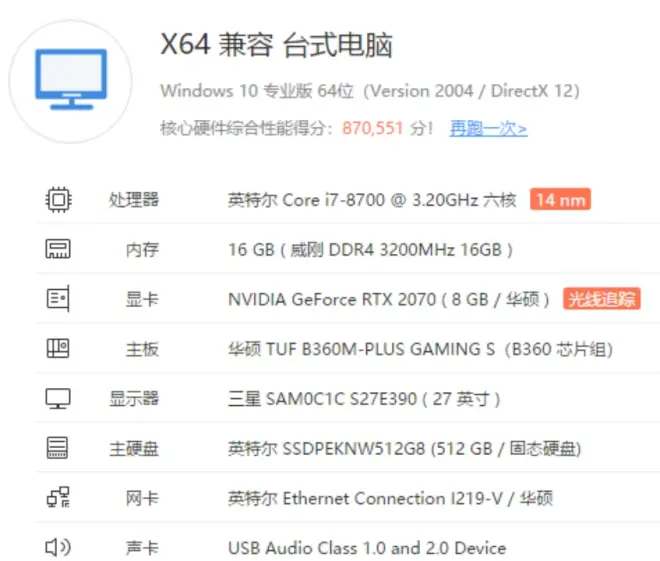
Task: Select the NVIDIA GeForce RTX 2070 entry
Action: [391, 299]
